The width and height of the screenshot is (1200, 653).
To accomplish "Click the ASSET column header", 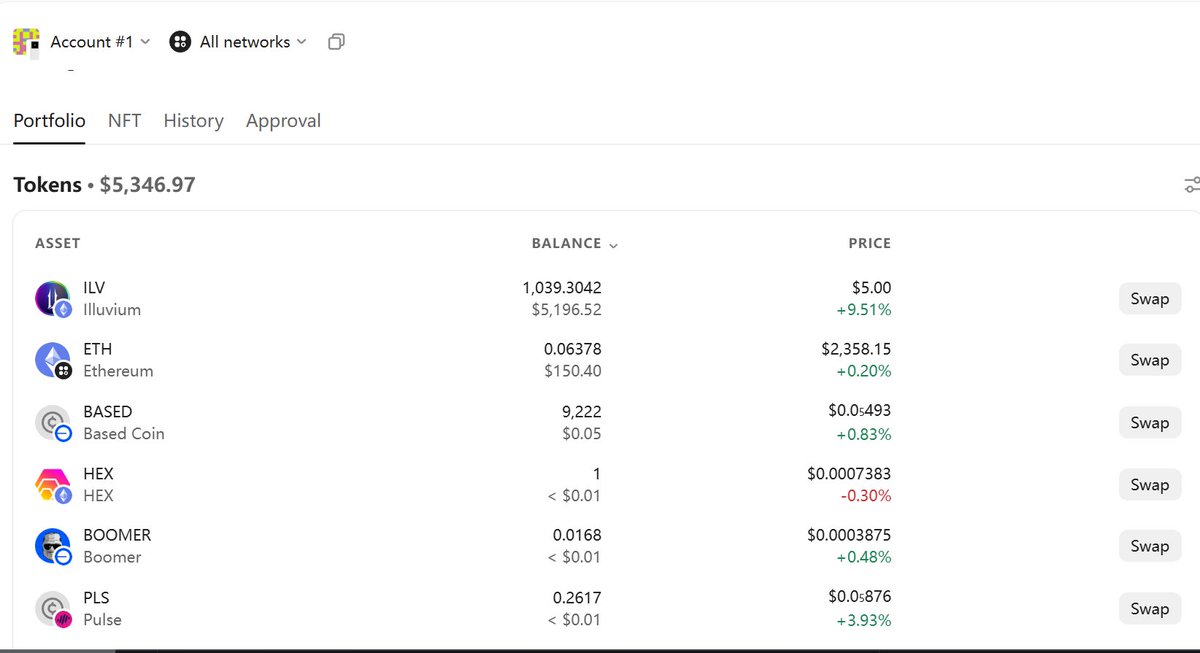I will [x=57, y=243].
